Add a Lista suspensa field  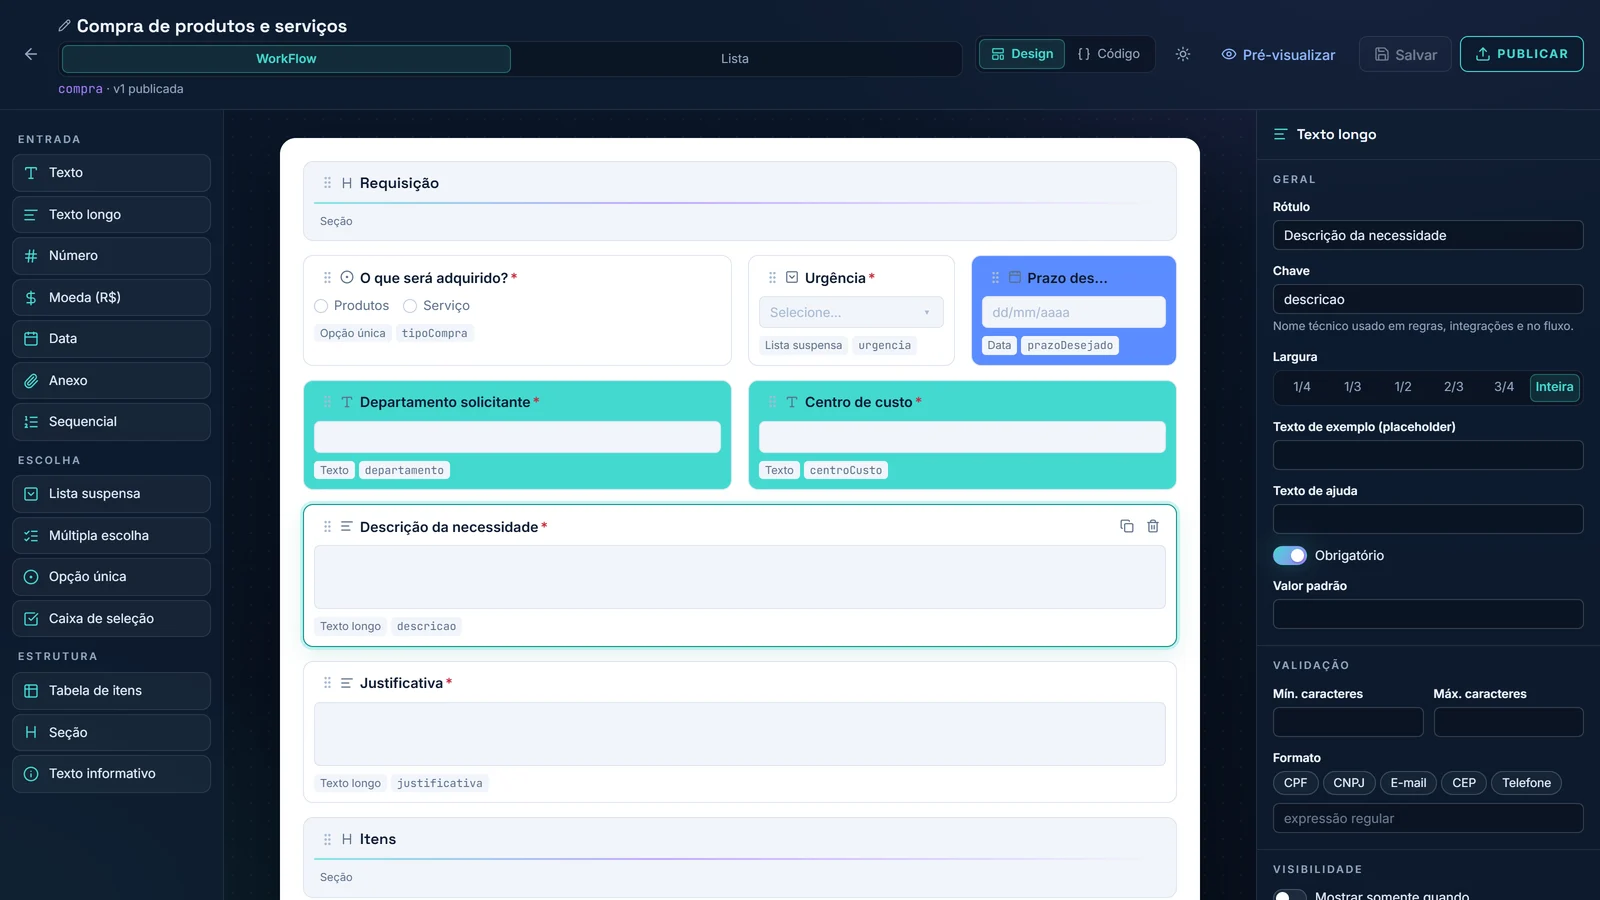pos(111,494)
